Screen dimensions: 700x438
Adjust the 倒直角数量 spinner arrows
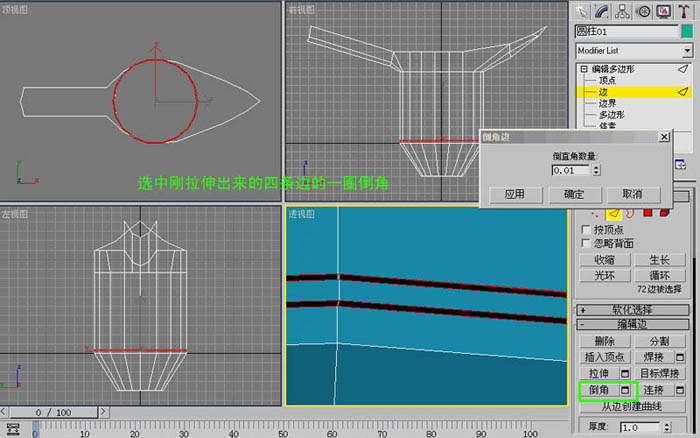[596, 170]
